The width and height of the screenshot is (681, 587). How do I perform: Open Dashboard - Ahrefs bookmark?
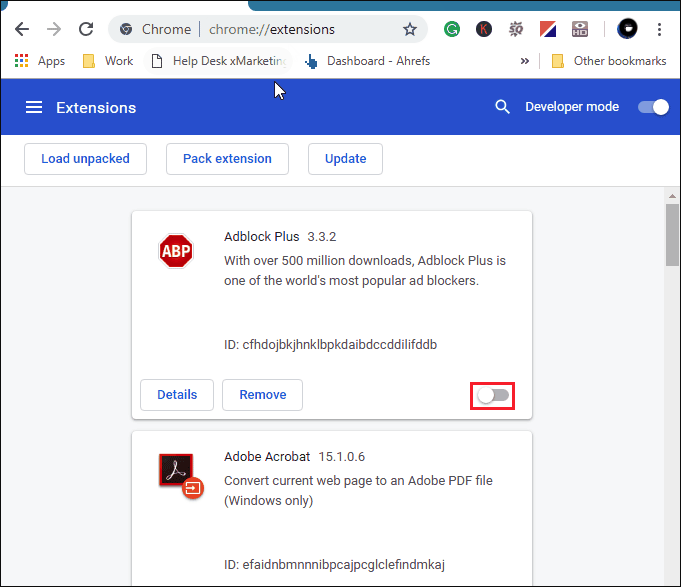click(367, 61)
